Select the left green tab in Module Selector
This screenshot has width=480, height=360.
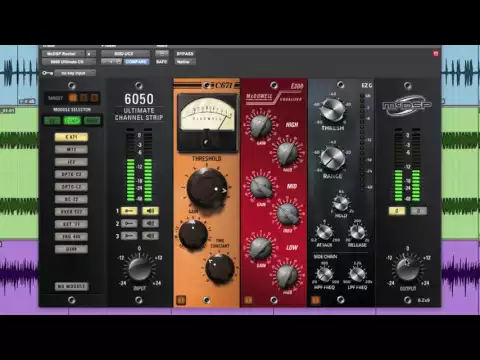tap(52, 120)
